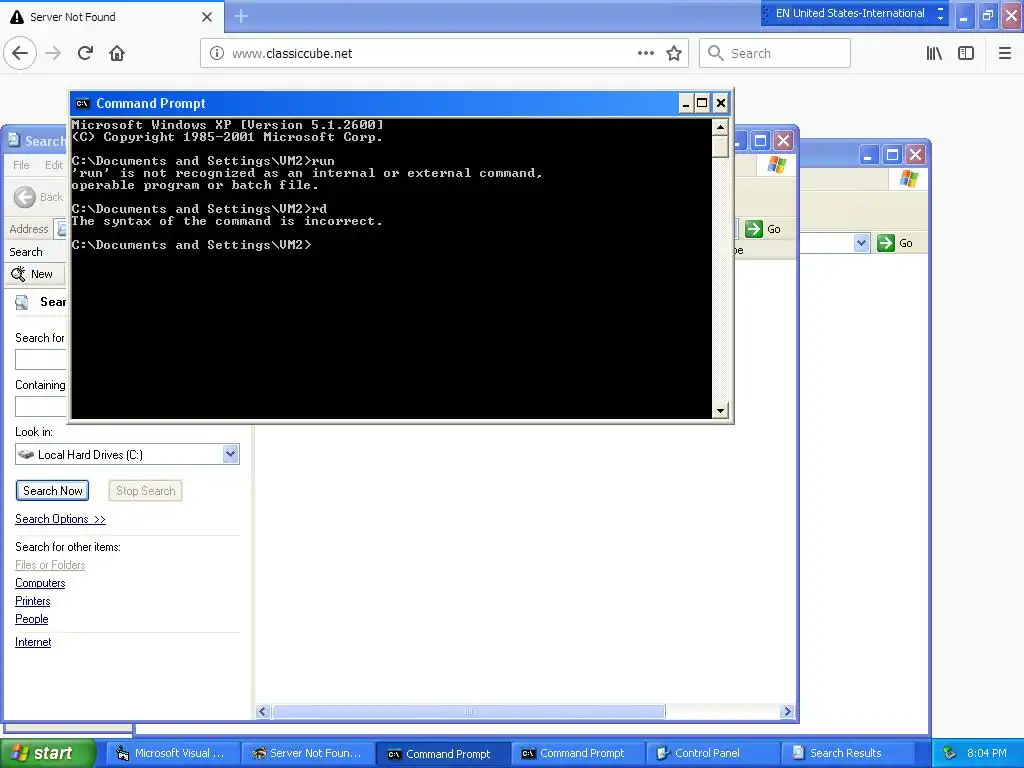
Task: Expand Search Options link
Action: (60, 519)
